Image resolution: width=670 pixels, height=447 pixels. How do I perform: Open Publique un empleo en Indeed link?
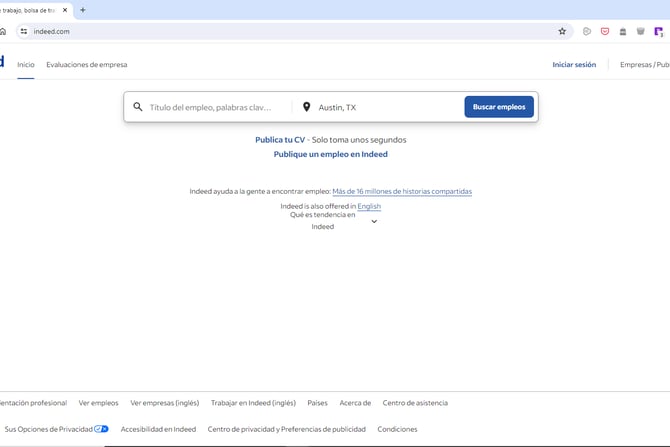click(330, 154)
